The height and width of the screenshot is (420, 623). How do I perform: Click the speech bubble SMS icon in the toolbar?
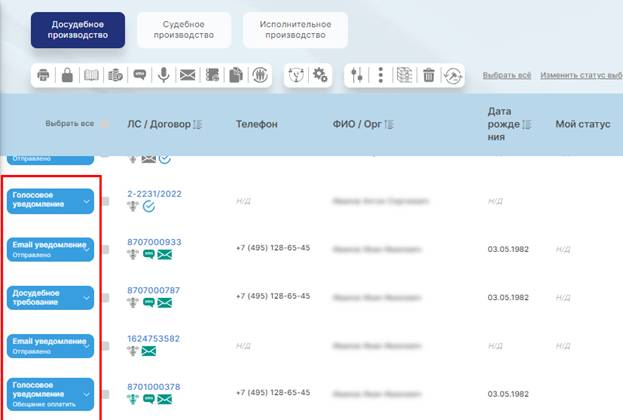click(x=139, y=75)
